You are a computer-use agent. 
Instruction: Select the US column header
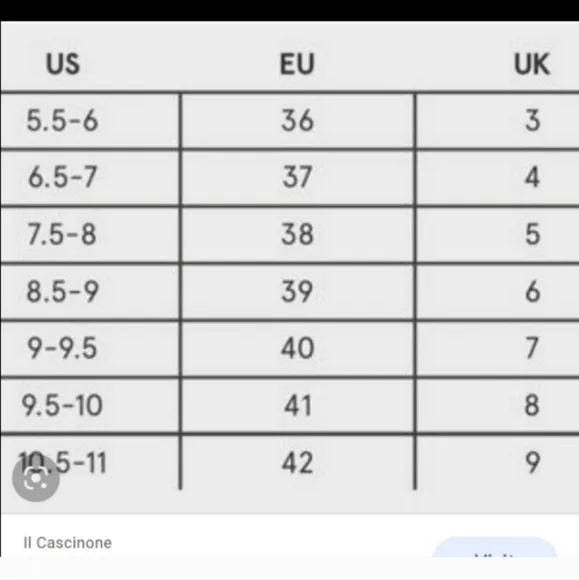[x=63, y=64]
